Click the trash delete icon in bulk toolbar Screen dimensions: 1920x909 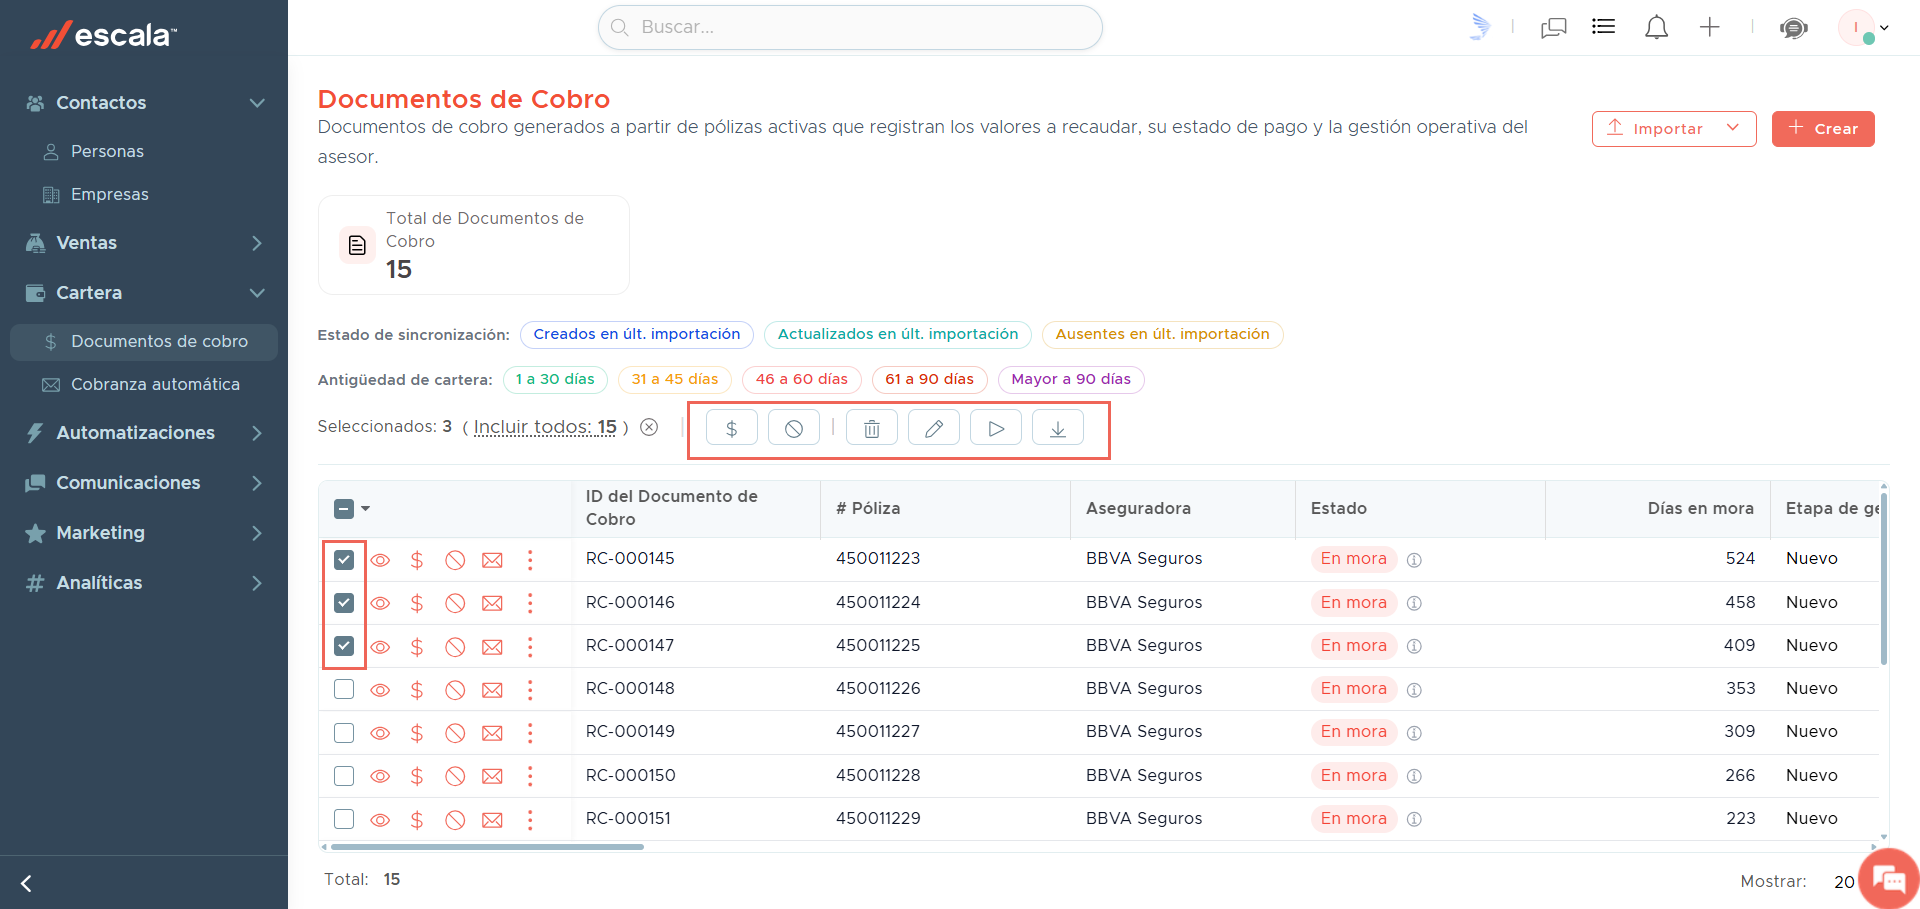point(872,428)
